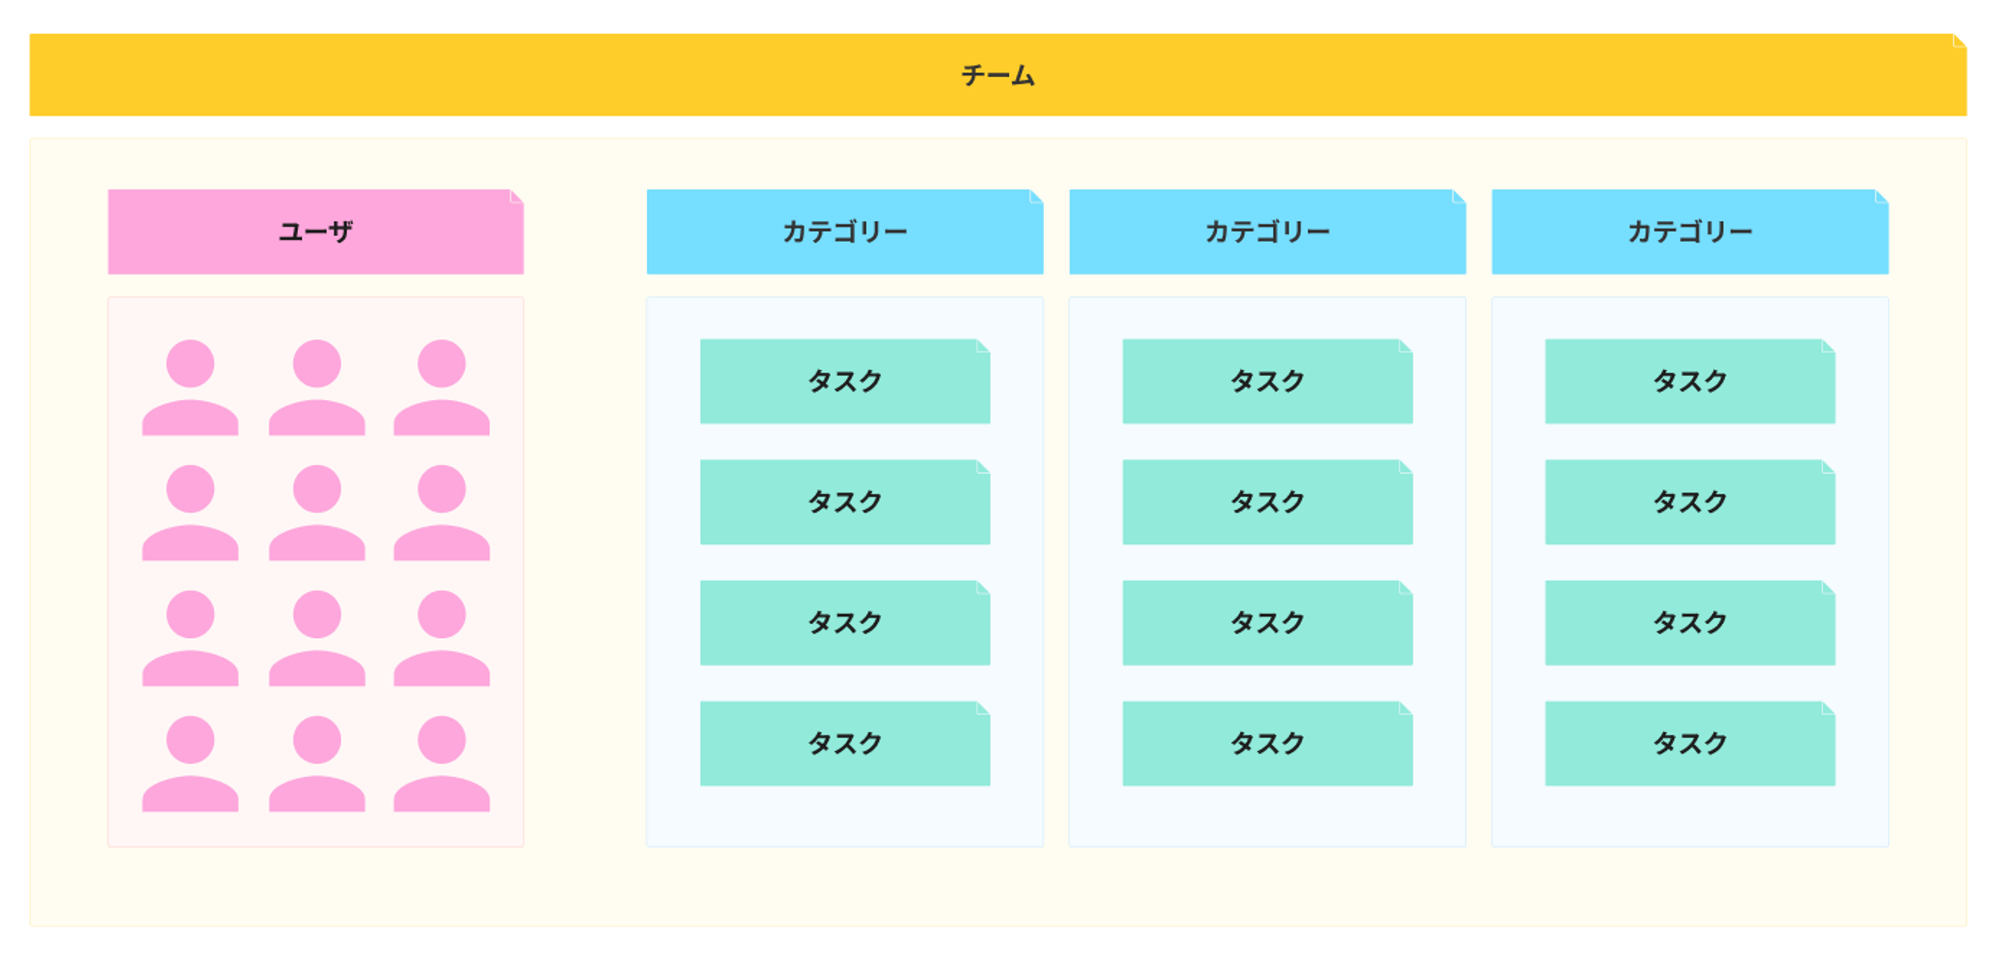Click the third-row middle user avatar

(x=316, y=638)
